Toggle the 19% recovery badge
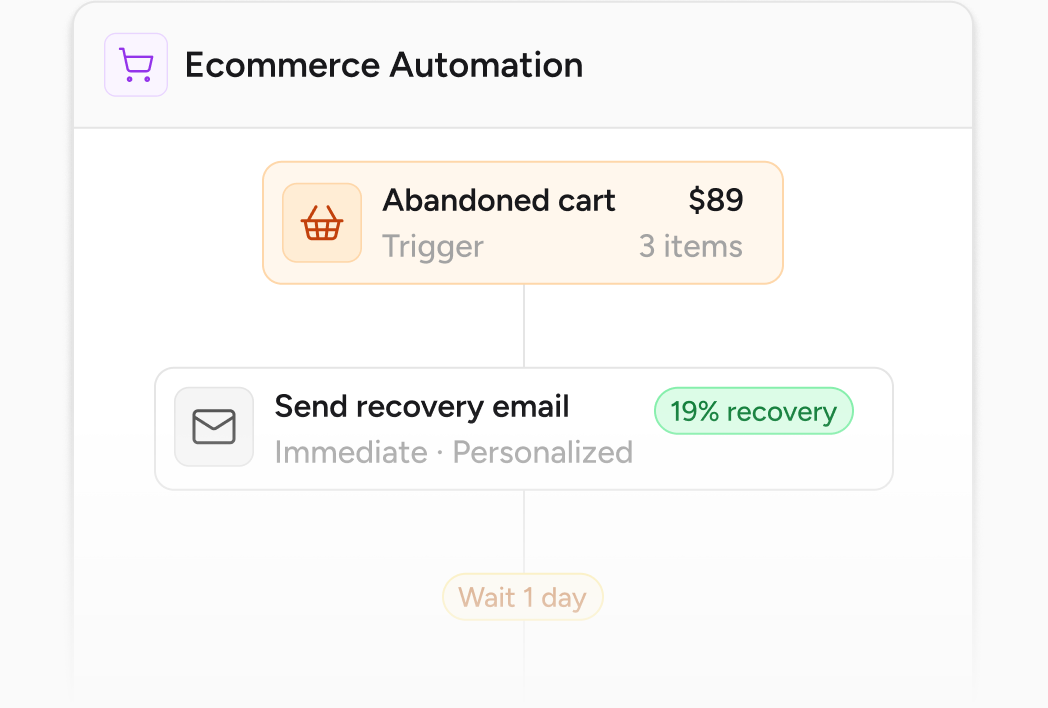The width and height of the screenshot is (1048, 708). 753,410
